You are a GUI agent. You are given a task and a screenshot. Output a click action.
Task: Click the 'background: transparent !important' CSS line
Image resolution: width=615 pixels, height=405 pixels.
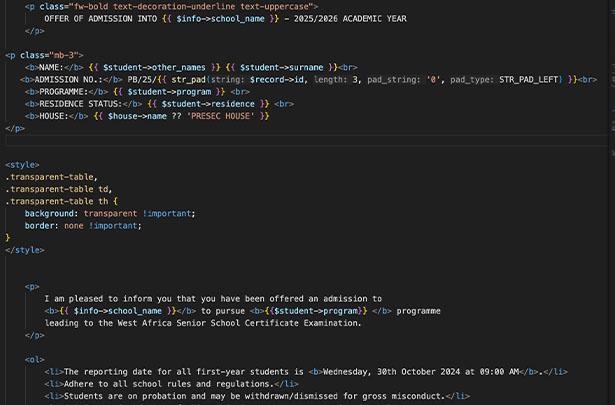[x=110, y=213]
